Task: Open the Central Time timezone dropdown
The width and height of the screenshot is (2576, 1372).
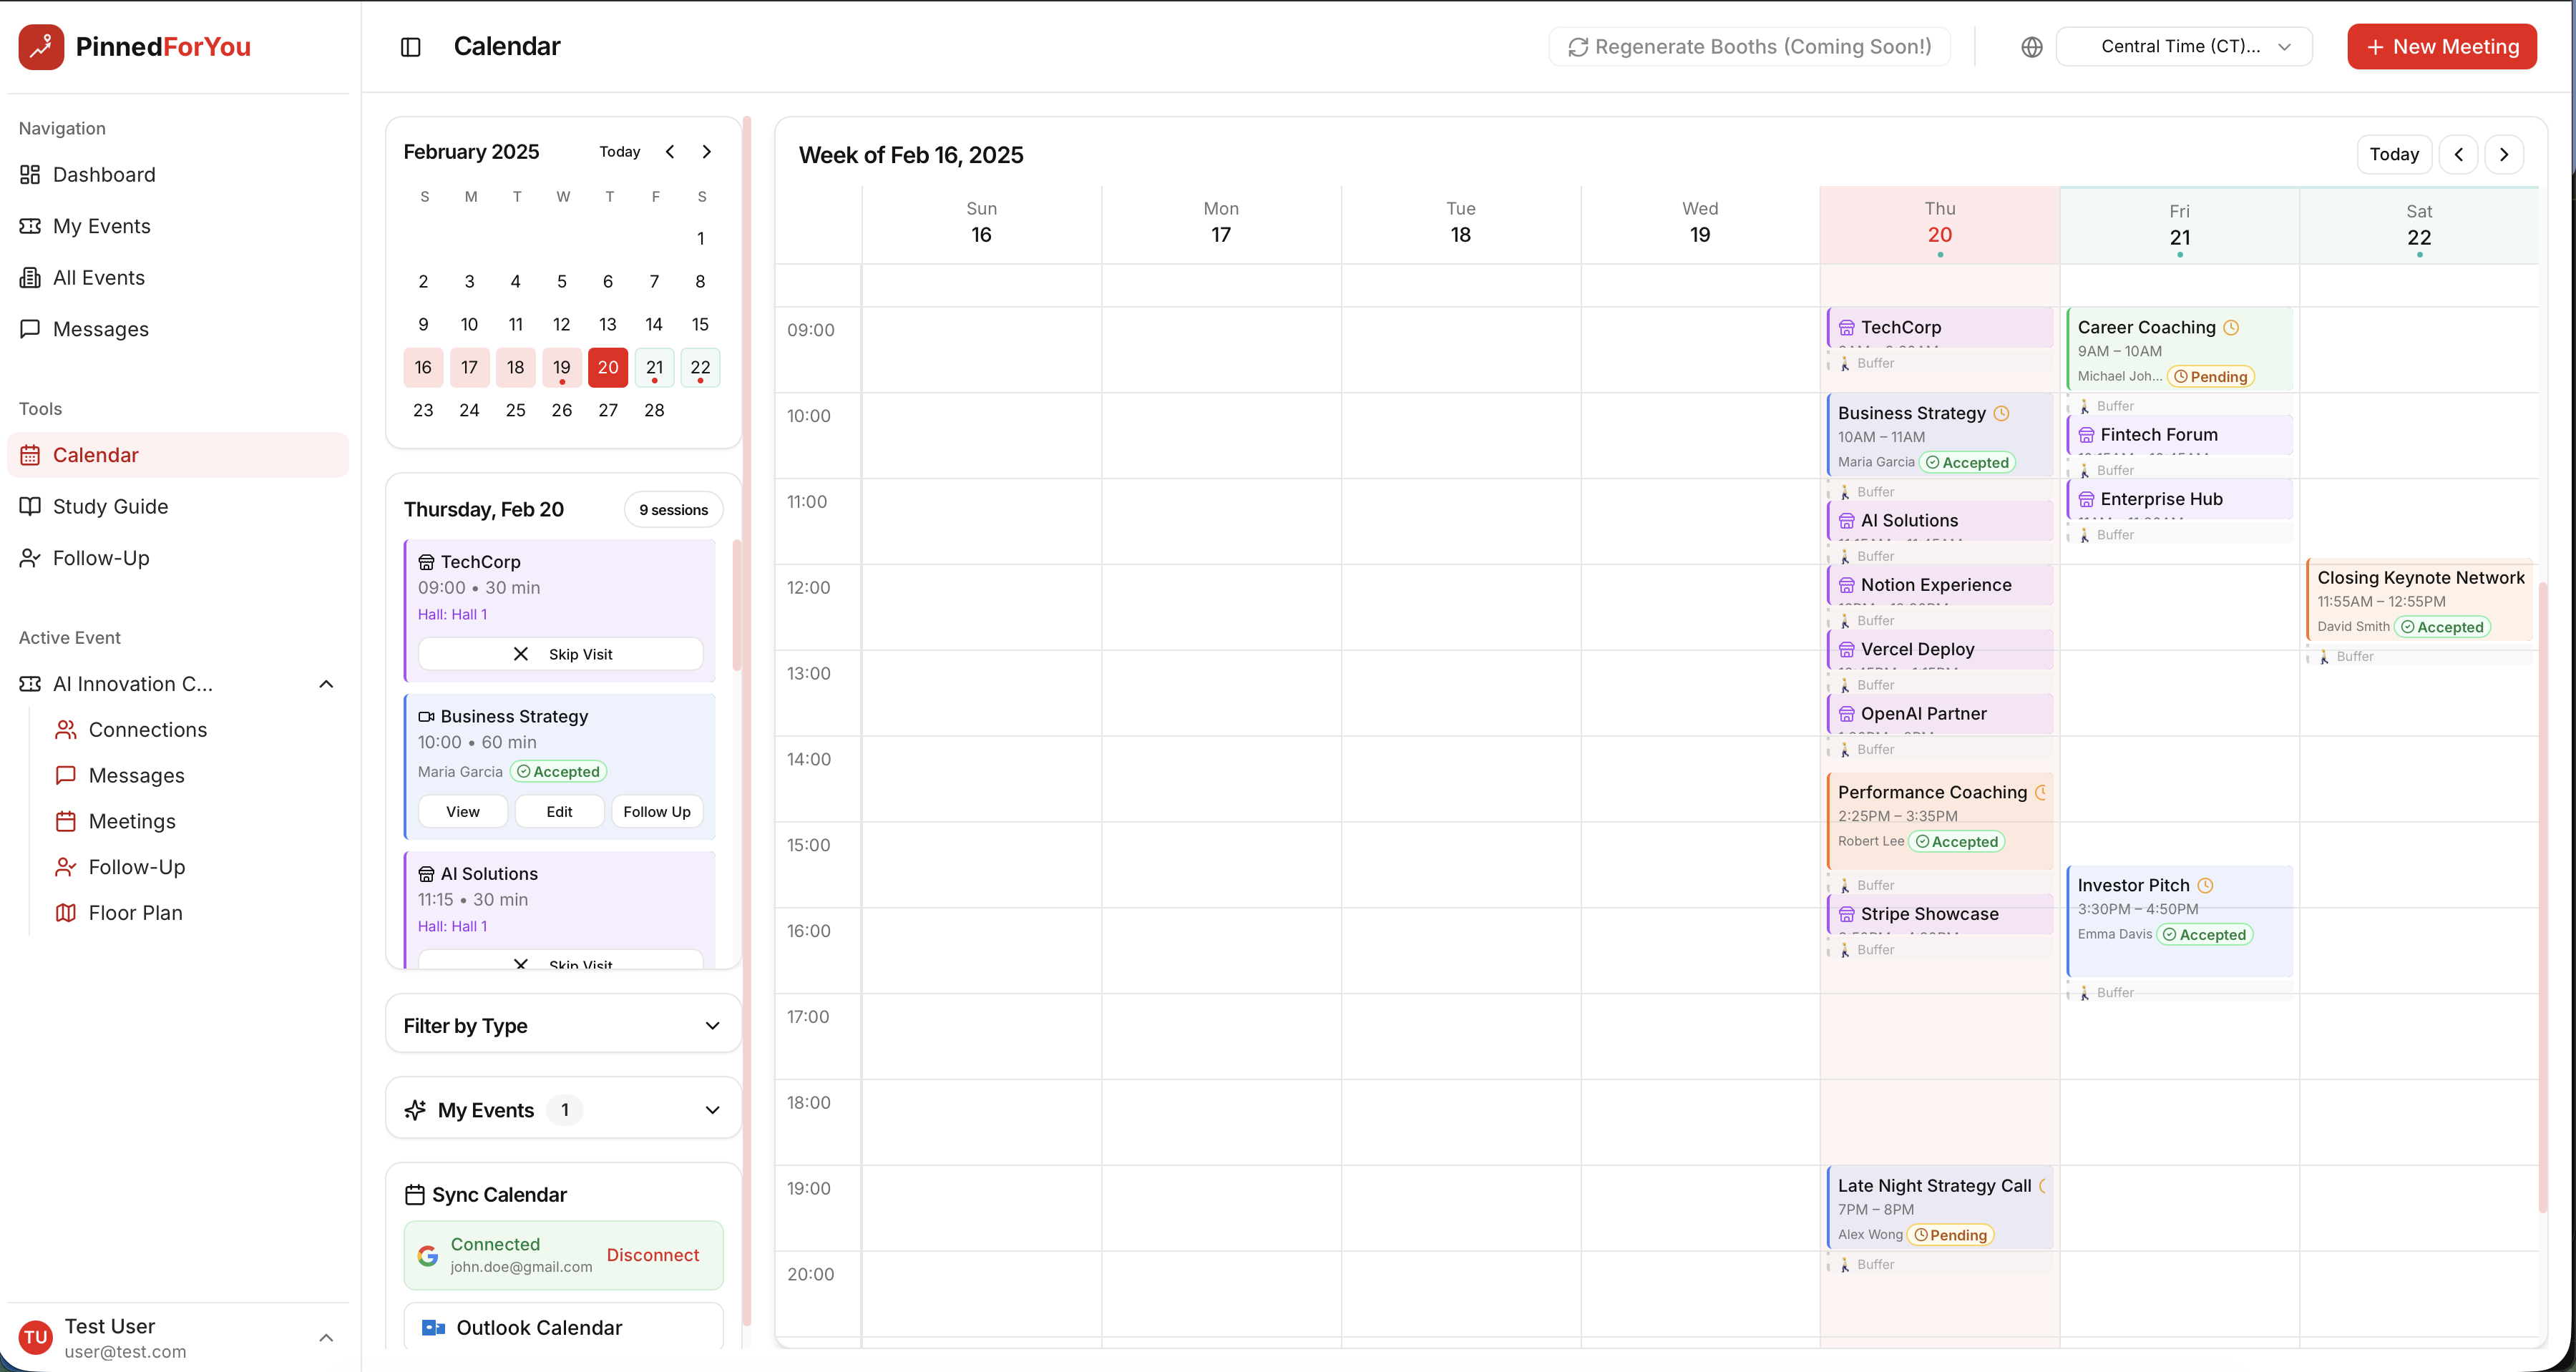Action: (x=2183, y=46)
